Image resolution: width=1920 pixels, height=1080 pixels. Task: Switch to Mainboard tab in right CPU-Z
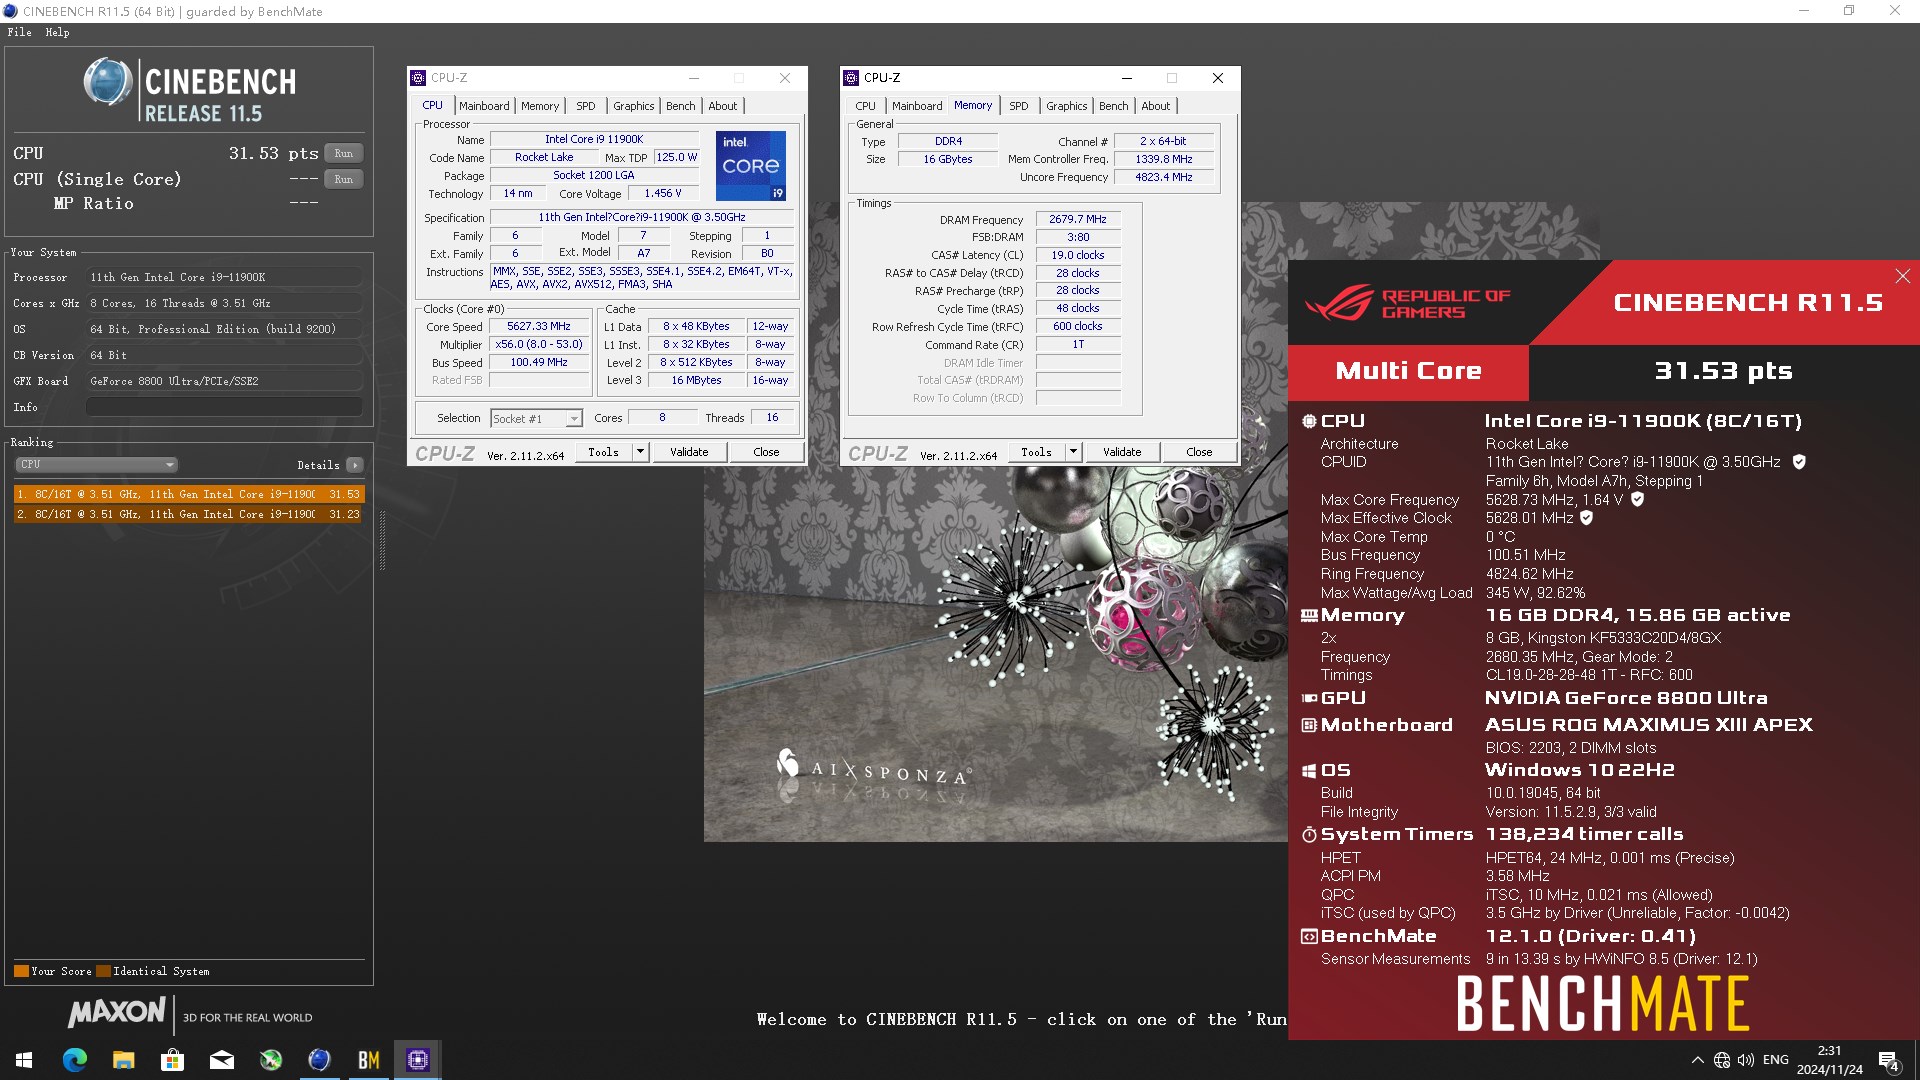917,106
